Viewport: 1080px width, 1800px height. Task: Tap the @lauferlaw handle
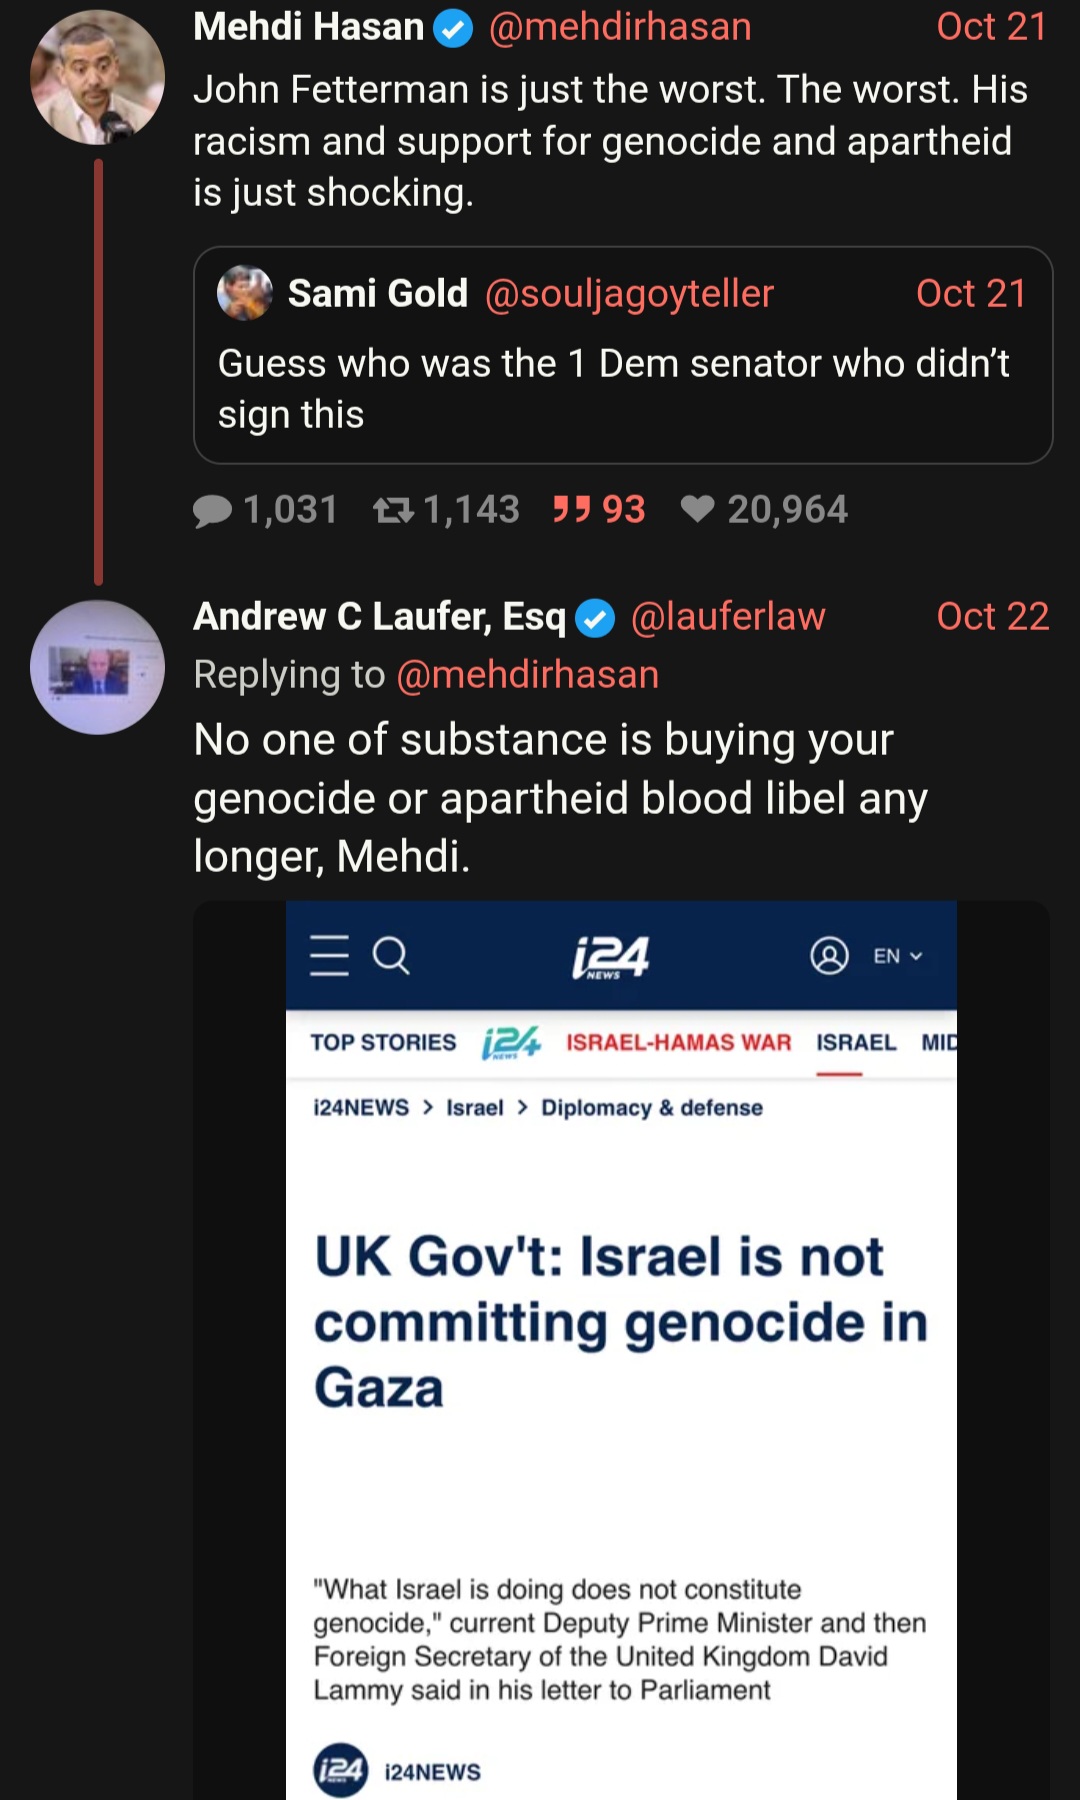(x=728, y=617)
